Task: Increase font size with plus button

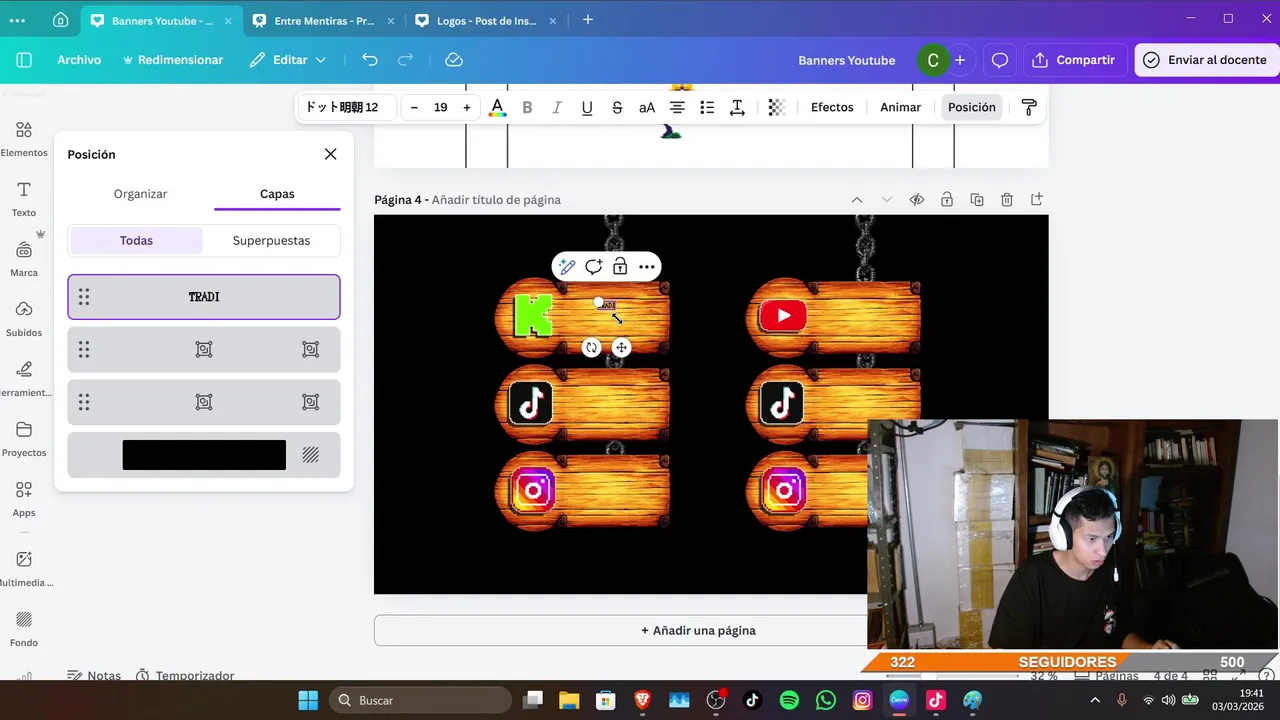Action: (x=467, y=107)
